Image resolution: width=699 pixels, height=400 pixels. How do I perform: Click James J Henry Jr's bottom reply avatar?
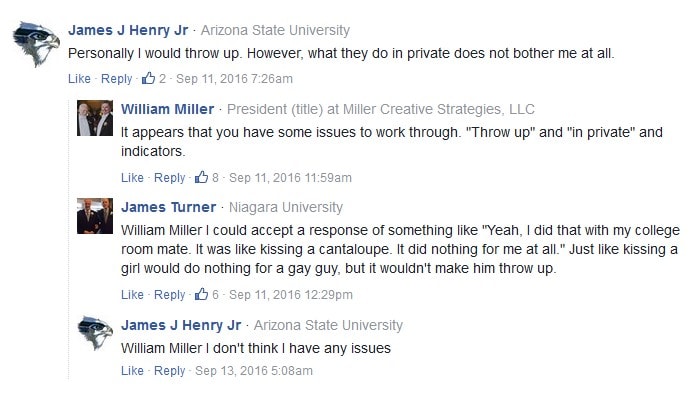95,334
